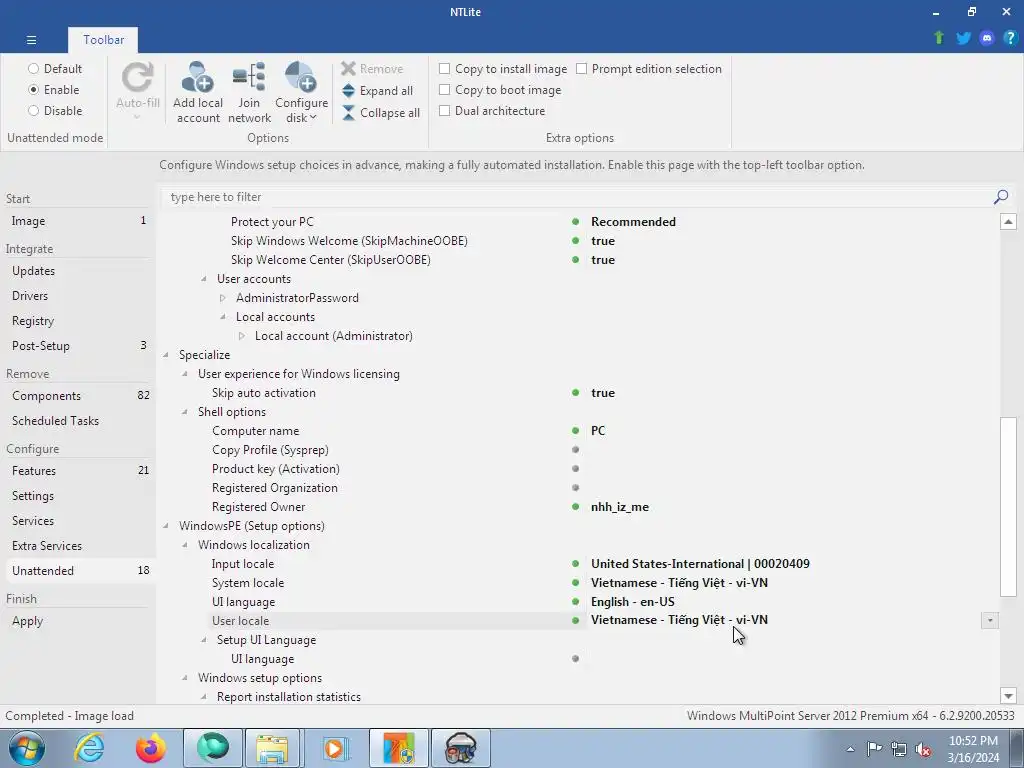Click the English - en-US value
The height and width of the screenshot is (768, 1024).
633,601
